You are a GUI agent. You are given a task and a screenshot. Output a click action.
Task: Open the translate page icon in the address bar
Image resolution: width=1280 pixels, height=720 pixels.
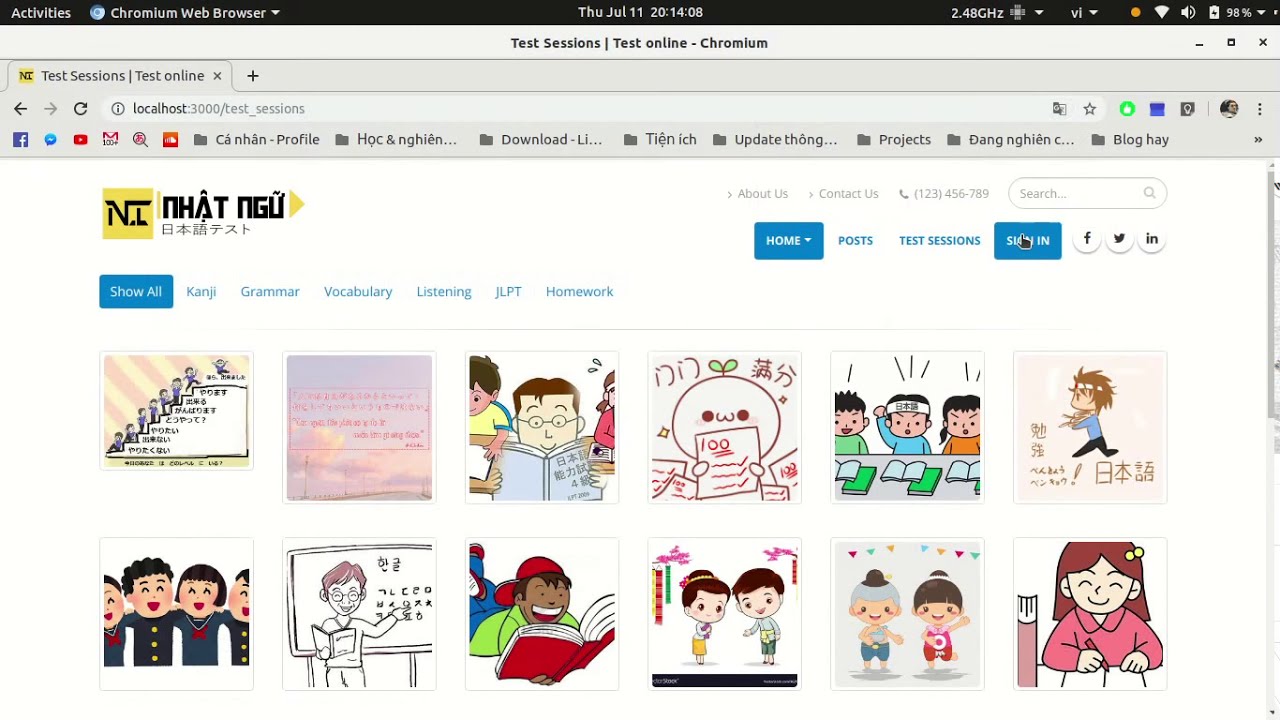click(x=1060, y=108)
